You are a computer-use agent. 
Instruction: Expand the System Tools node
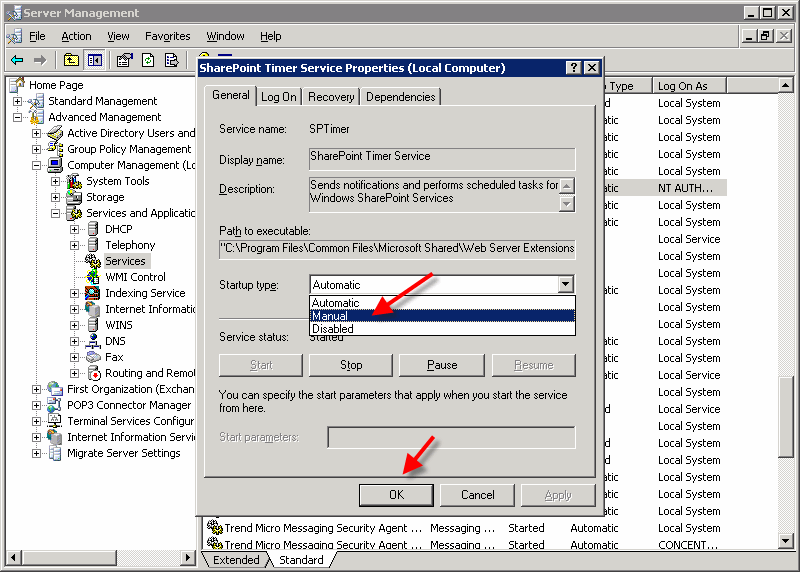click(x=55, y=181)
